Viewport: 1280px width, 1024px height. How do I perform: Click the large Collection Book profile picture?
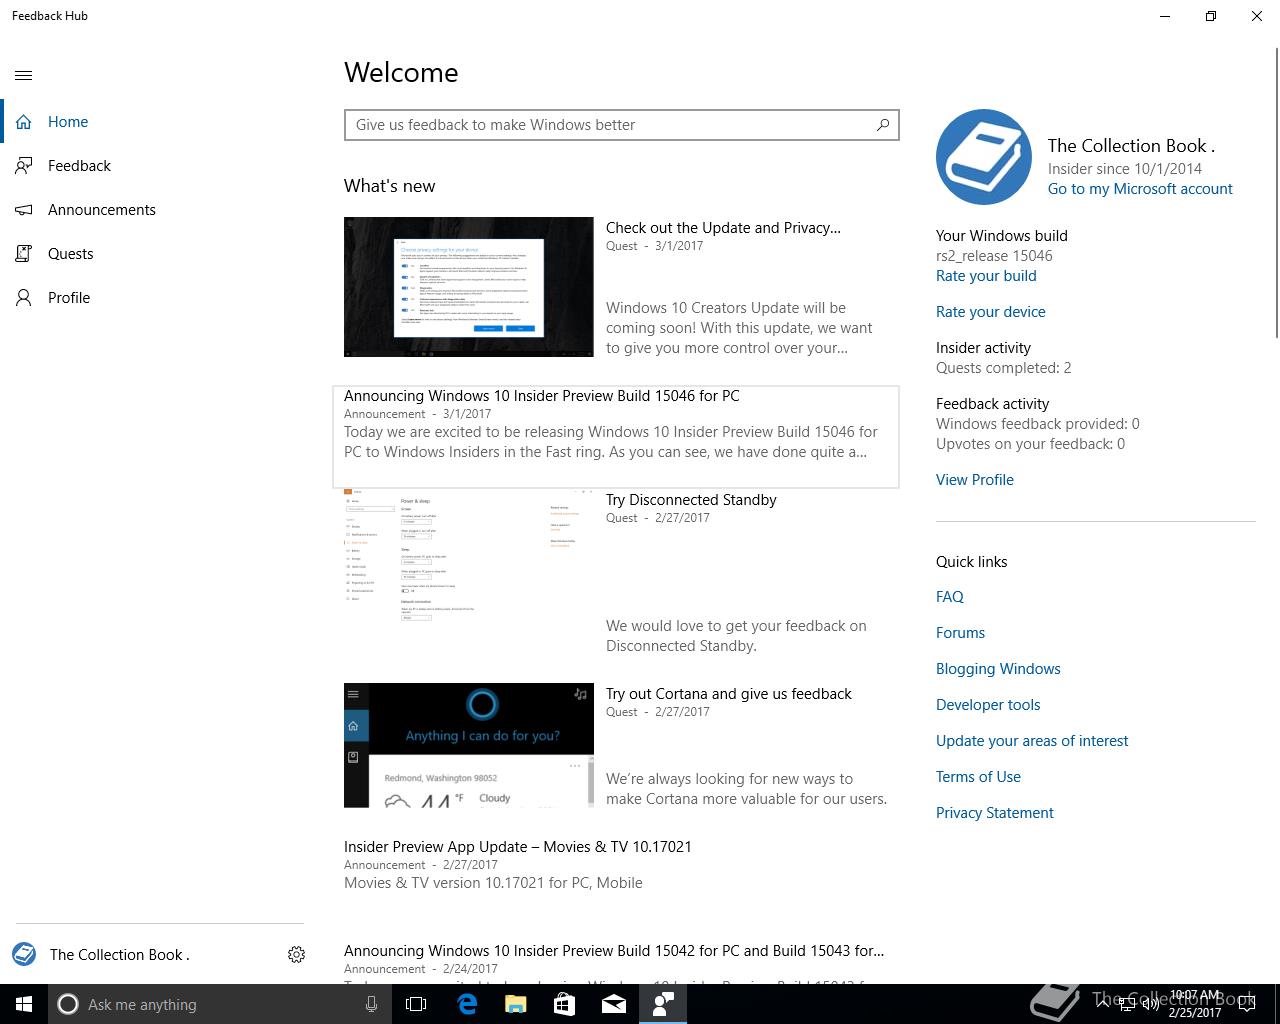(x=984, y=157)
